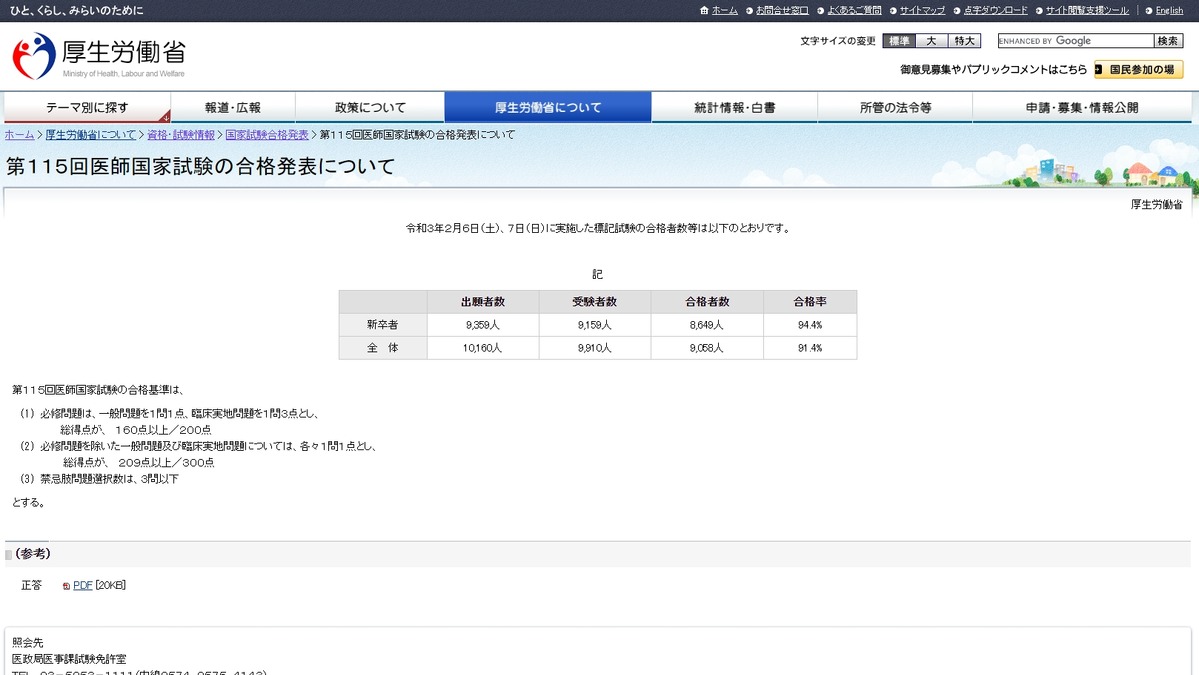The height and width of the screenshot is (675, 1199).
Task: Set text size to 大
Action: click(x=931, y=41)
